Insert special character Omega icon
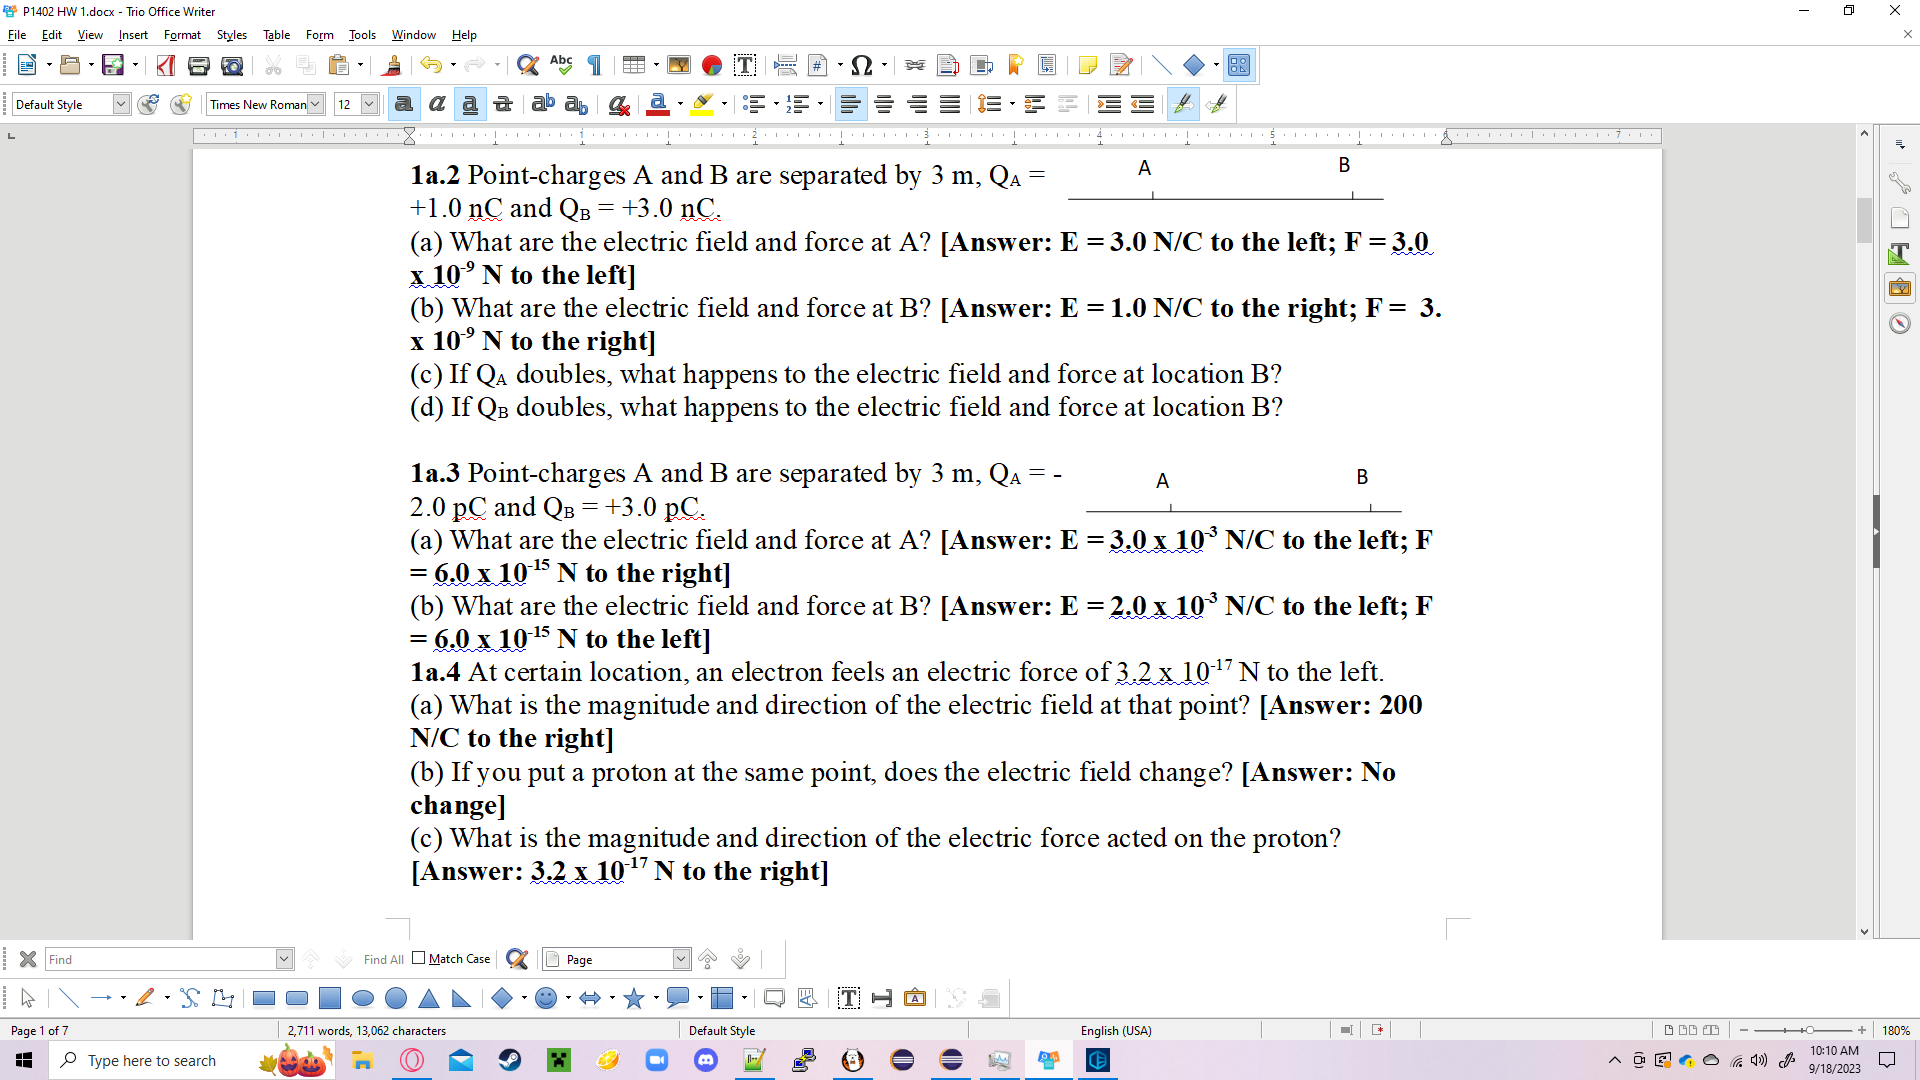Screen dimensions: 1920x1080 coord(861,66)
